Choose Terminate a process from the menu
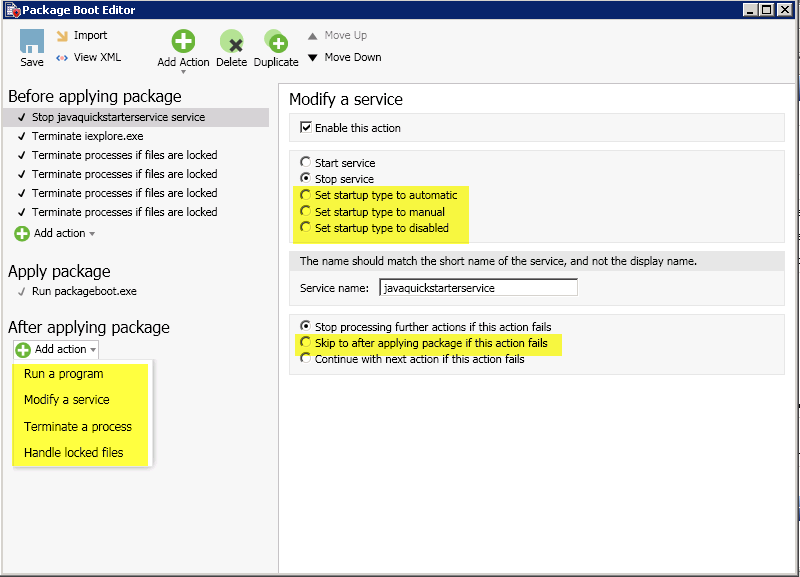The height and width of the screenshot is (577, 800). (78, 427)
